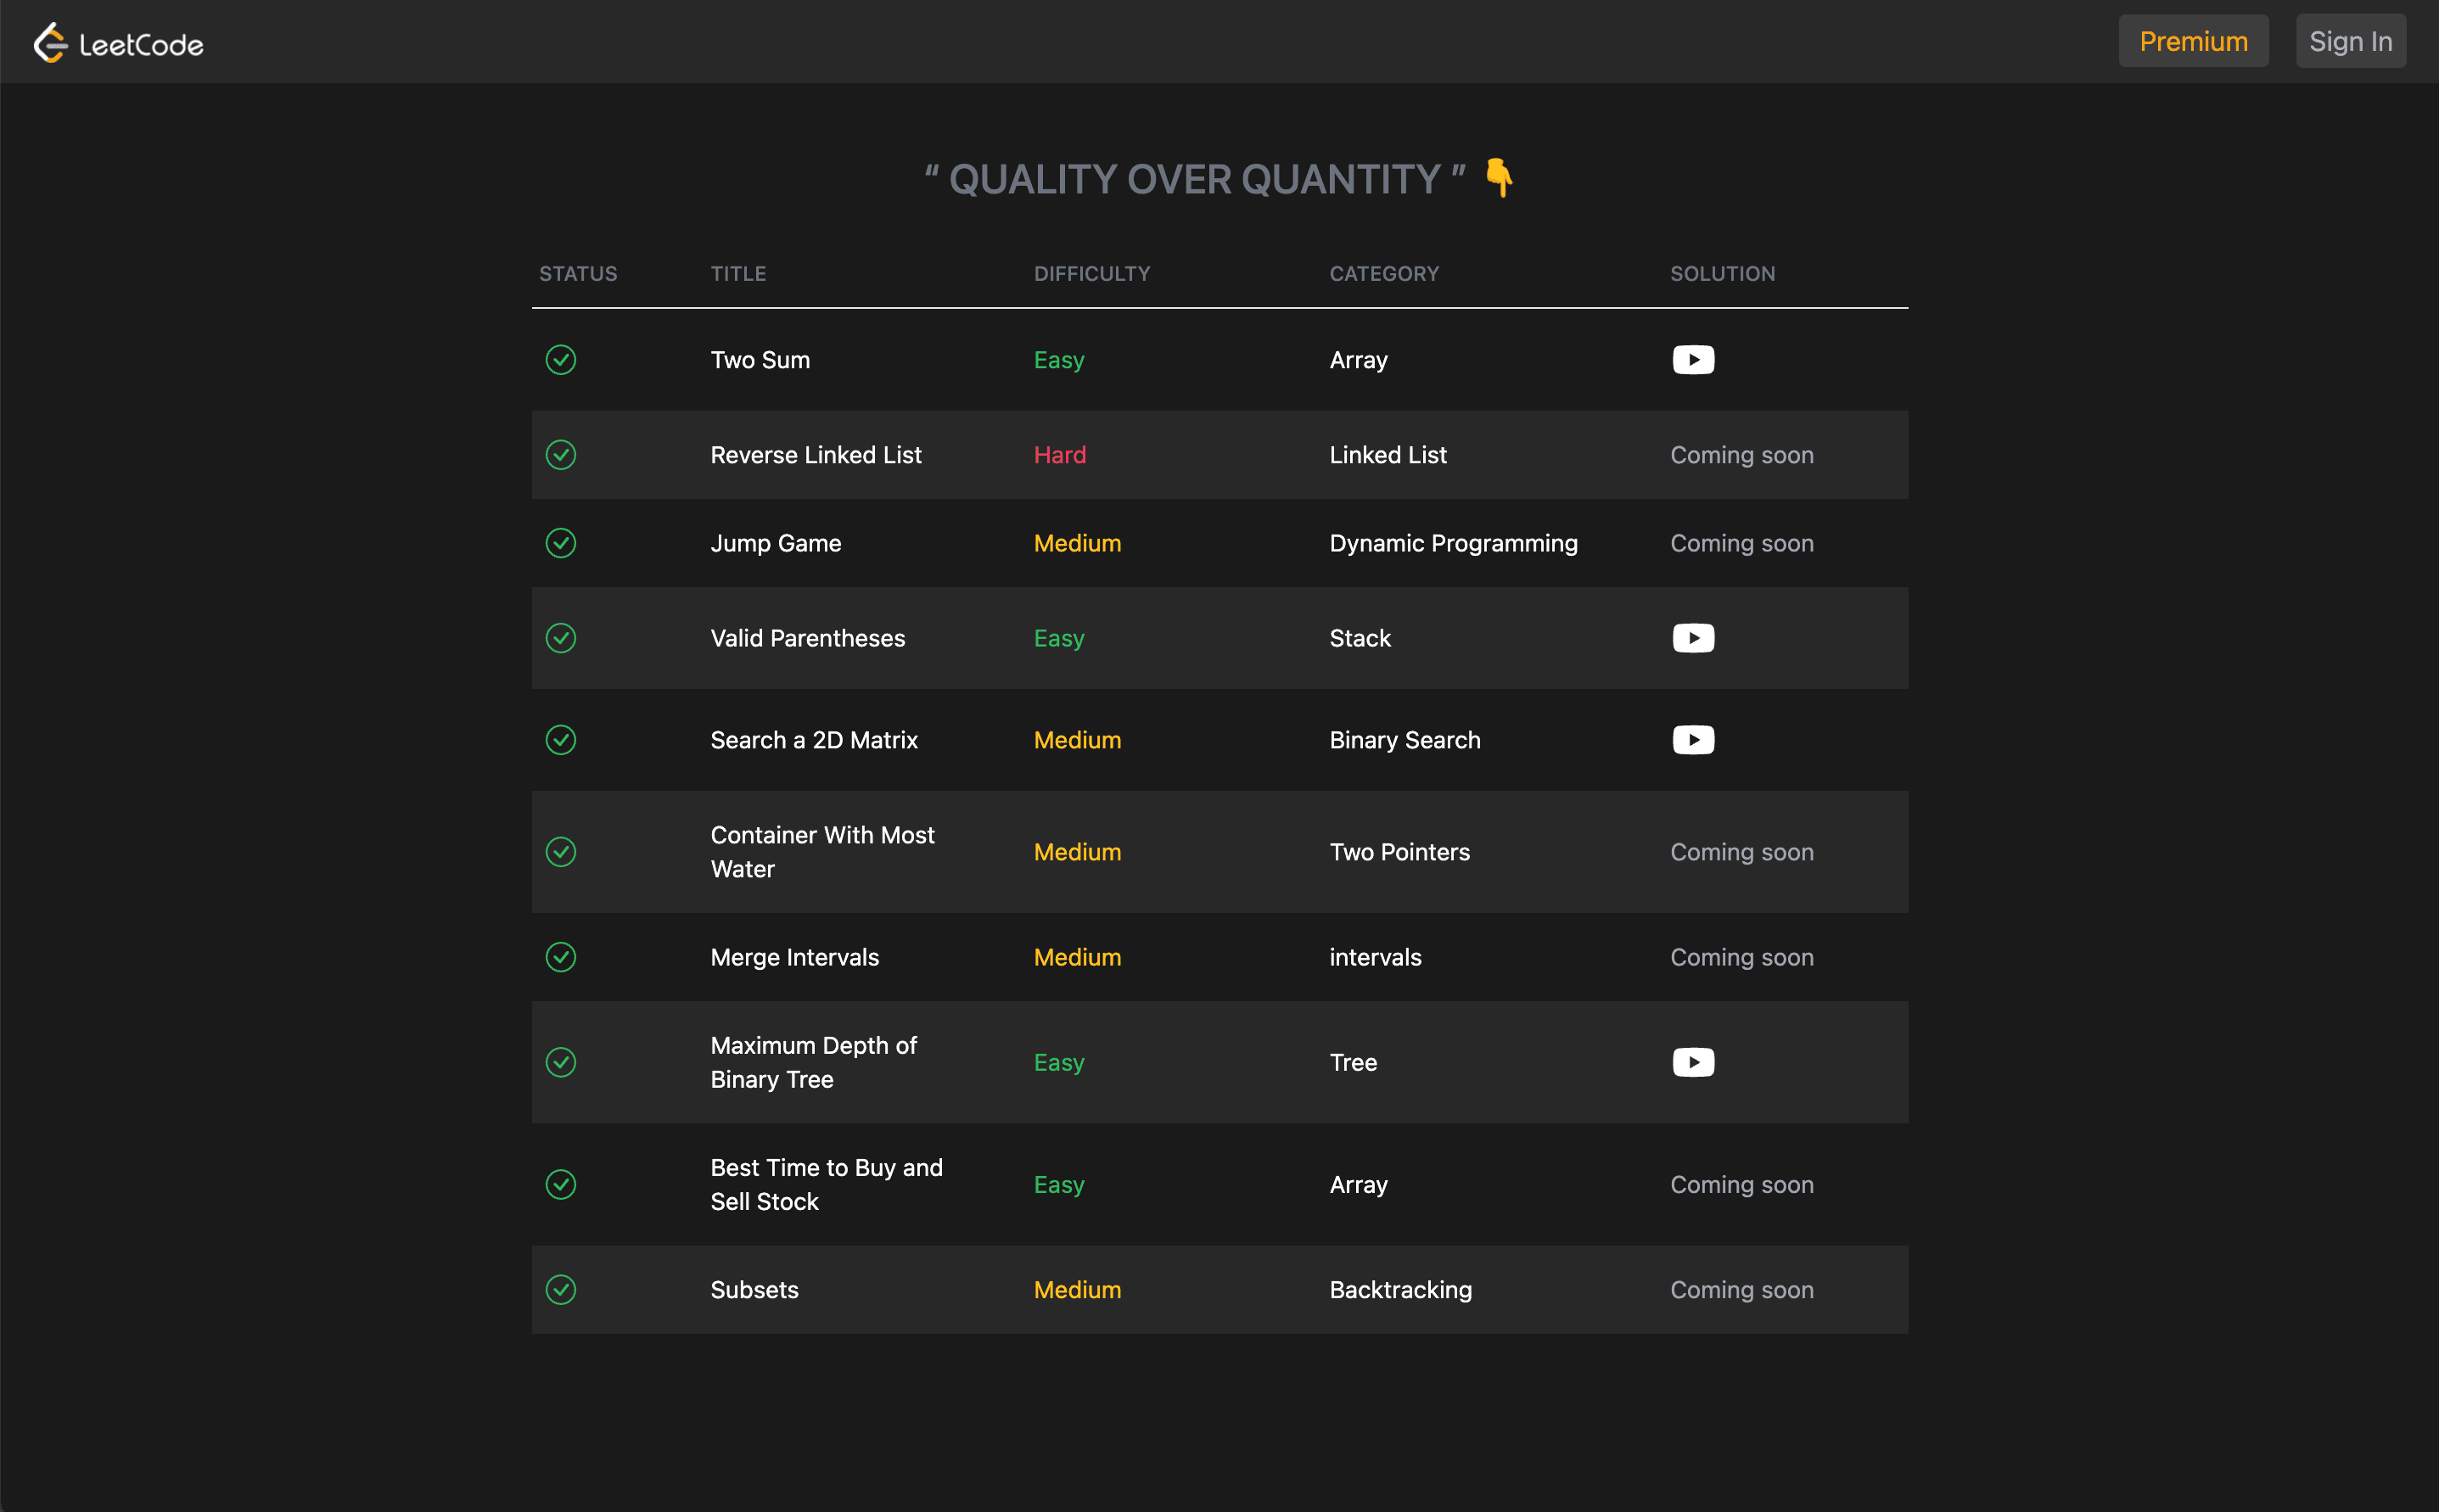Screen dimensions: 2439x1512
Task: Play the Valid Parentheses video solution
Action: pyautogui.click(x=1693, y=638)
